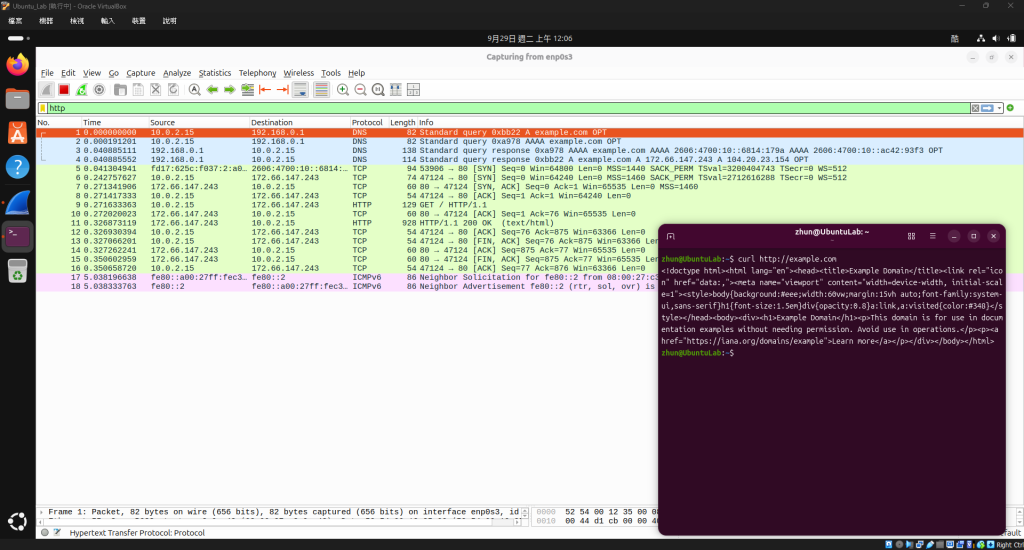Open new tab in terminal window

tap(670, 236)
